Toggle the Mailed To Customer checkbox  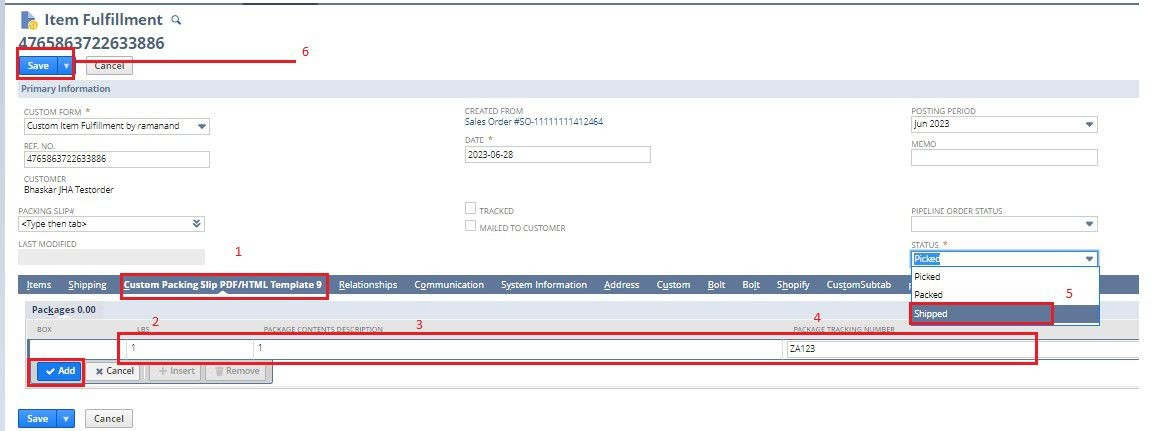470,227
